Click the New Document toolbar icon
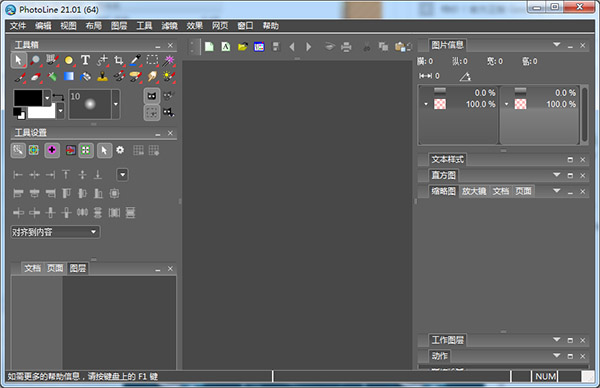The image size is (600, 388). tap(209, 47)
